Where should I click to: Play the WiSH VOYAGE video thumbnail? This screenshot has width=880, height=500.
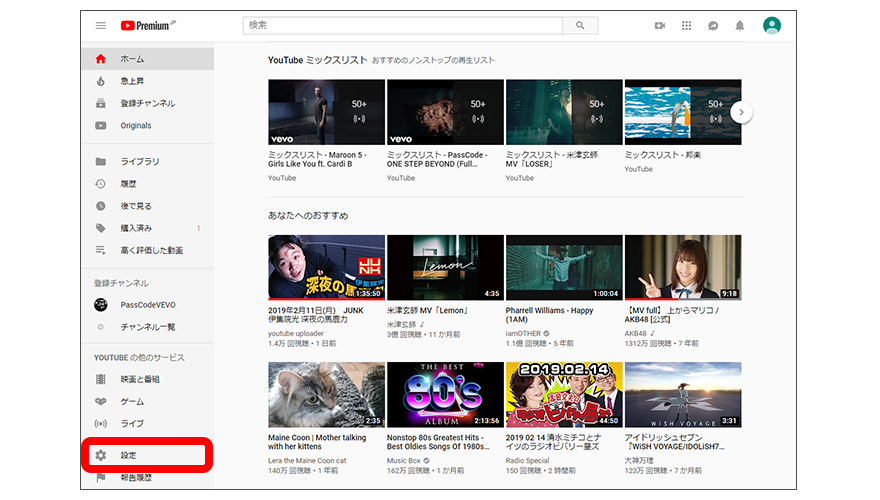[x=683, y=395]
